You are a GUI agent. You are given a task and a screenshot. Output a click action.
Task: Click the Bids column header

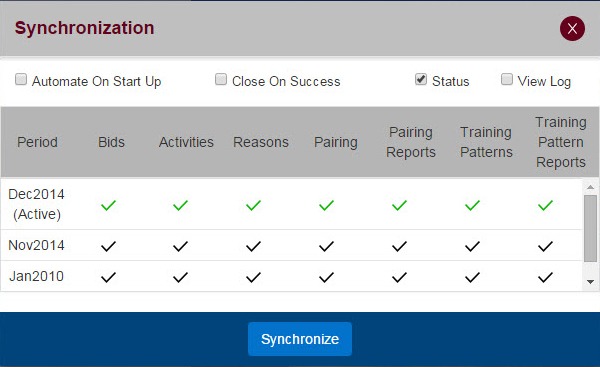point(111,142)
